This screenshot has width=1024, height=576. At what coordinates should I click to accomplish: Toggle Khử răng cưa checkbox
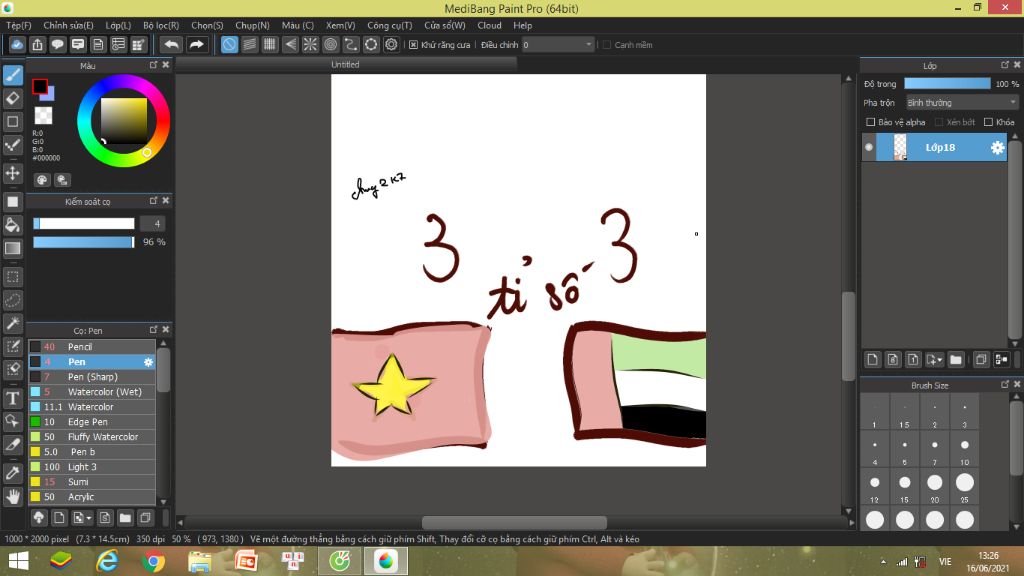click(413, 45)
